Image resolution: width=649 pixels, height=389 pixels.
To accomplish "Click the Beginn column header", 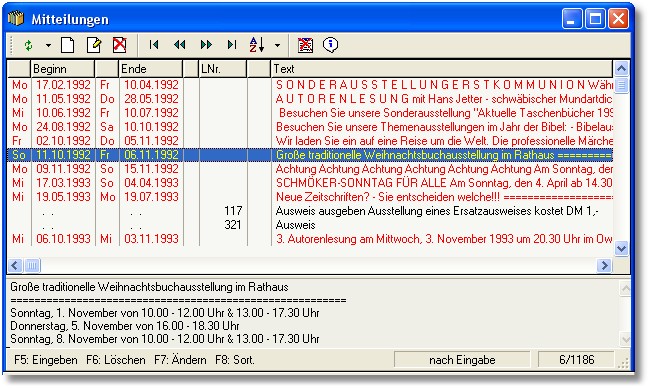I will point(62,69).
